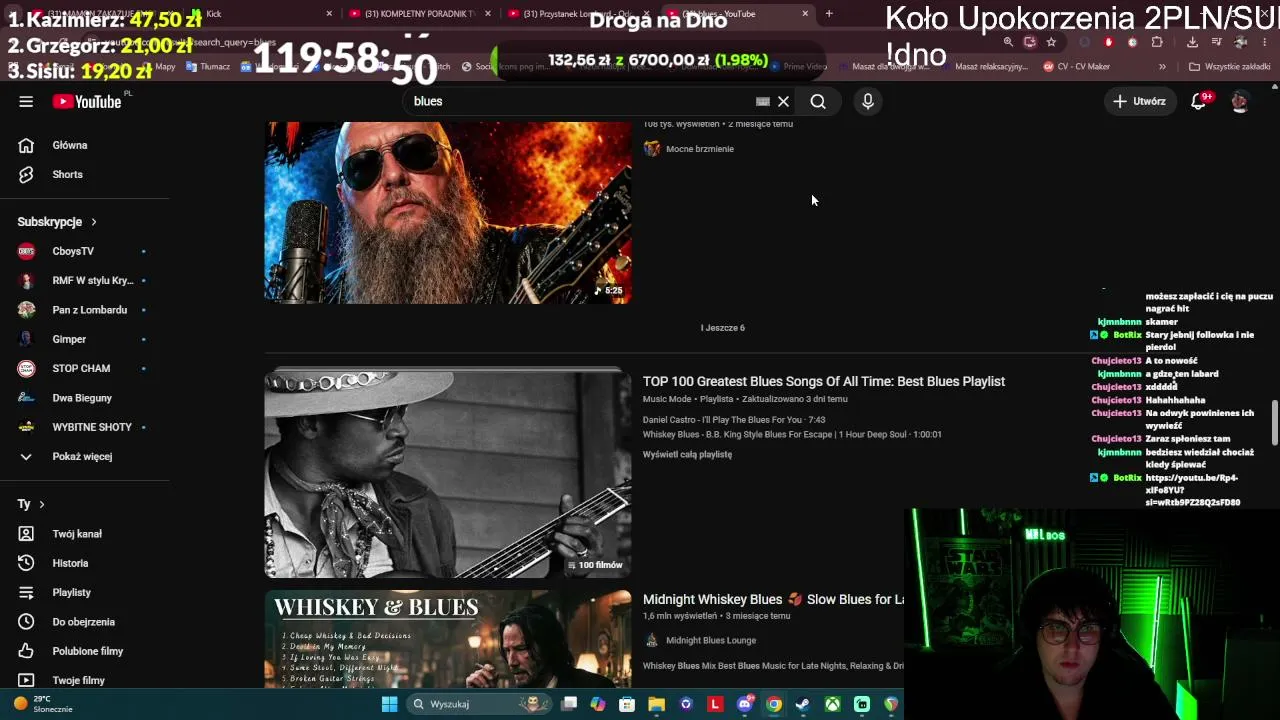Open TOP 100 Greatest Blues Songs title
The height and width of the screenshot is (720, 1280).
(x=824, y=381)
